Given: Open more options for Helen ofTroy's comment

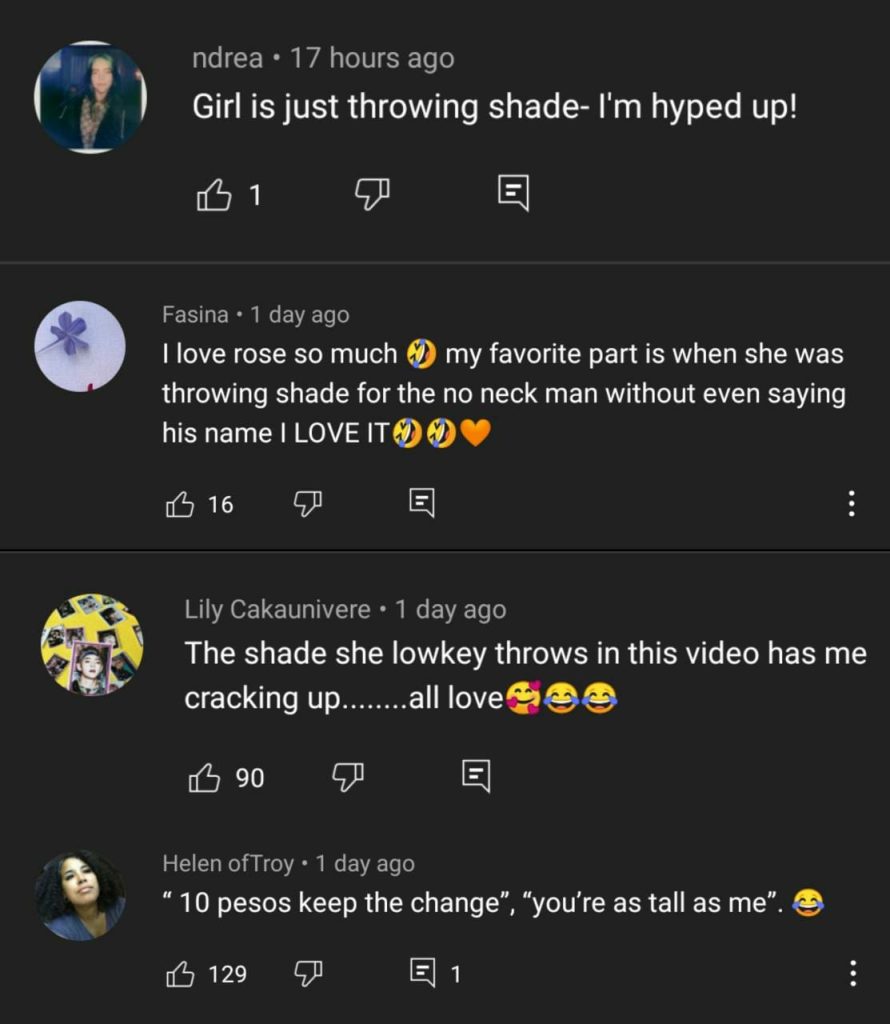Looking at the screenshot, I should (851, 973).
